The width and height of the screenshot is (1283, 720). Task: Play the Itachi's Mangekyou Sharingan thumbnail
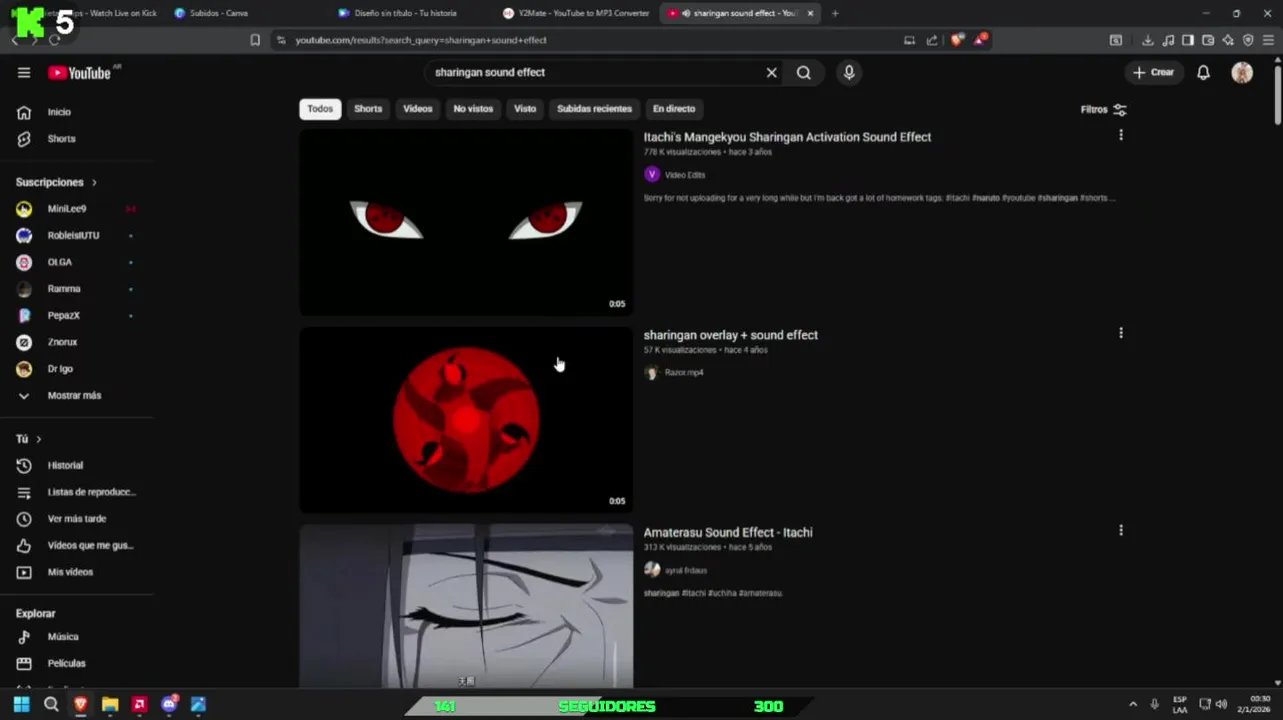tap(466, 222)
